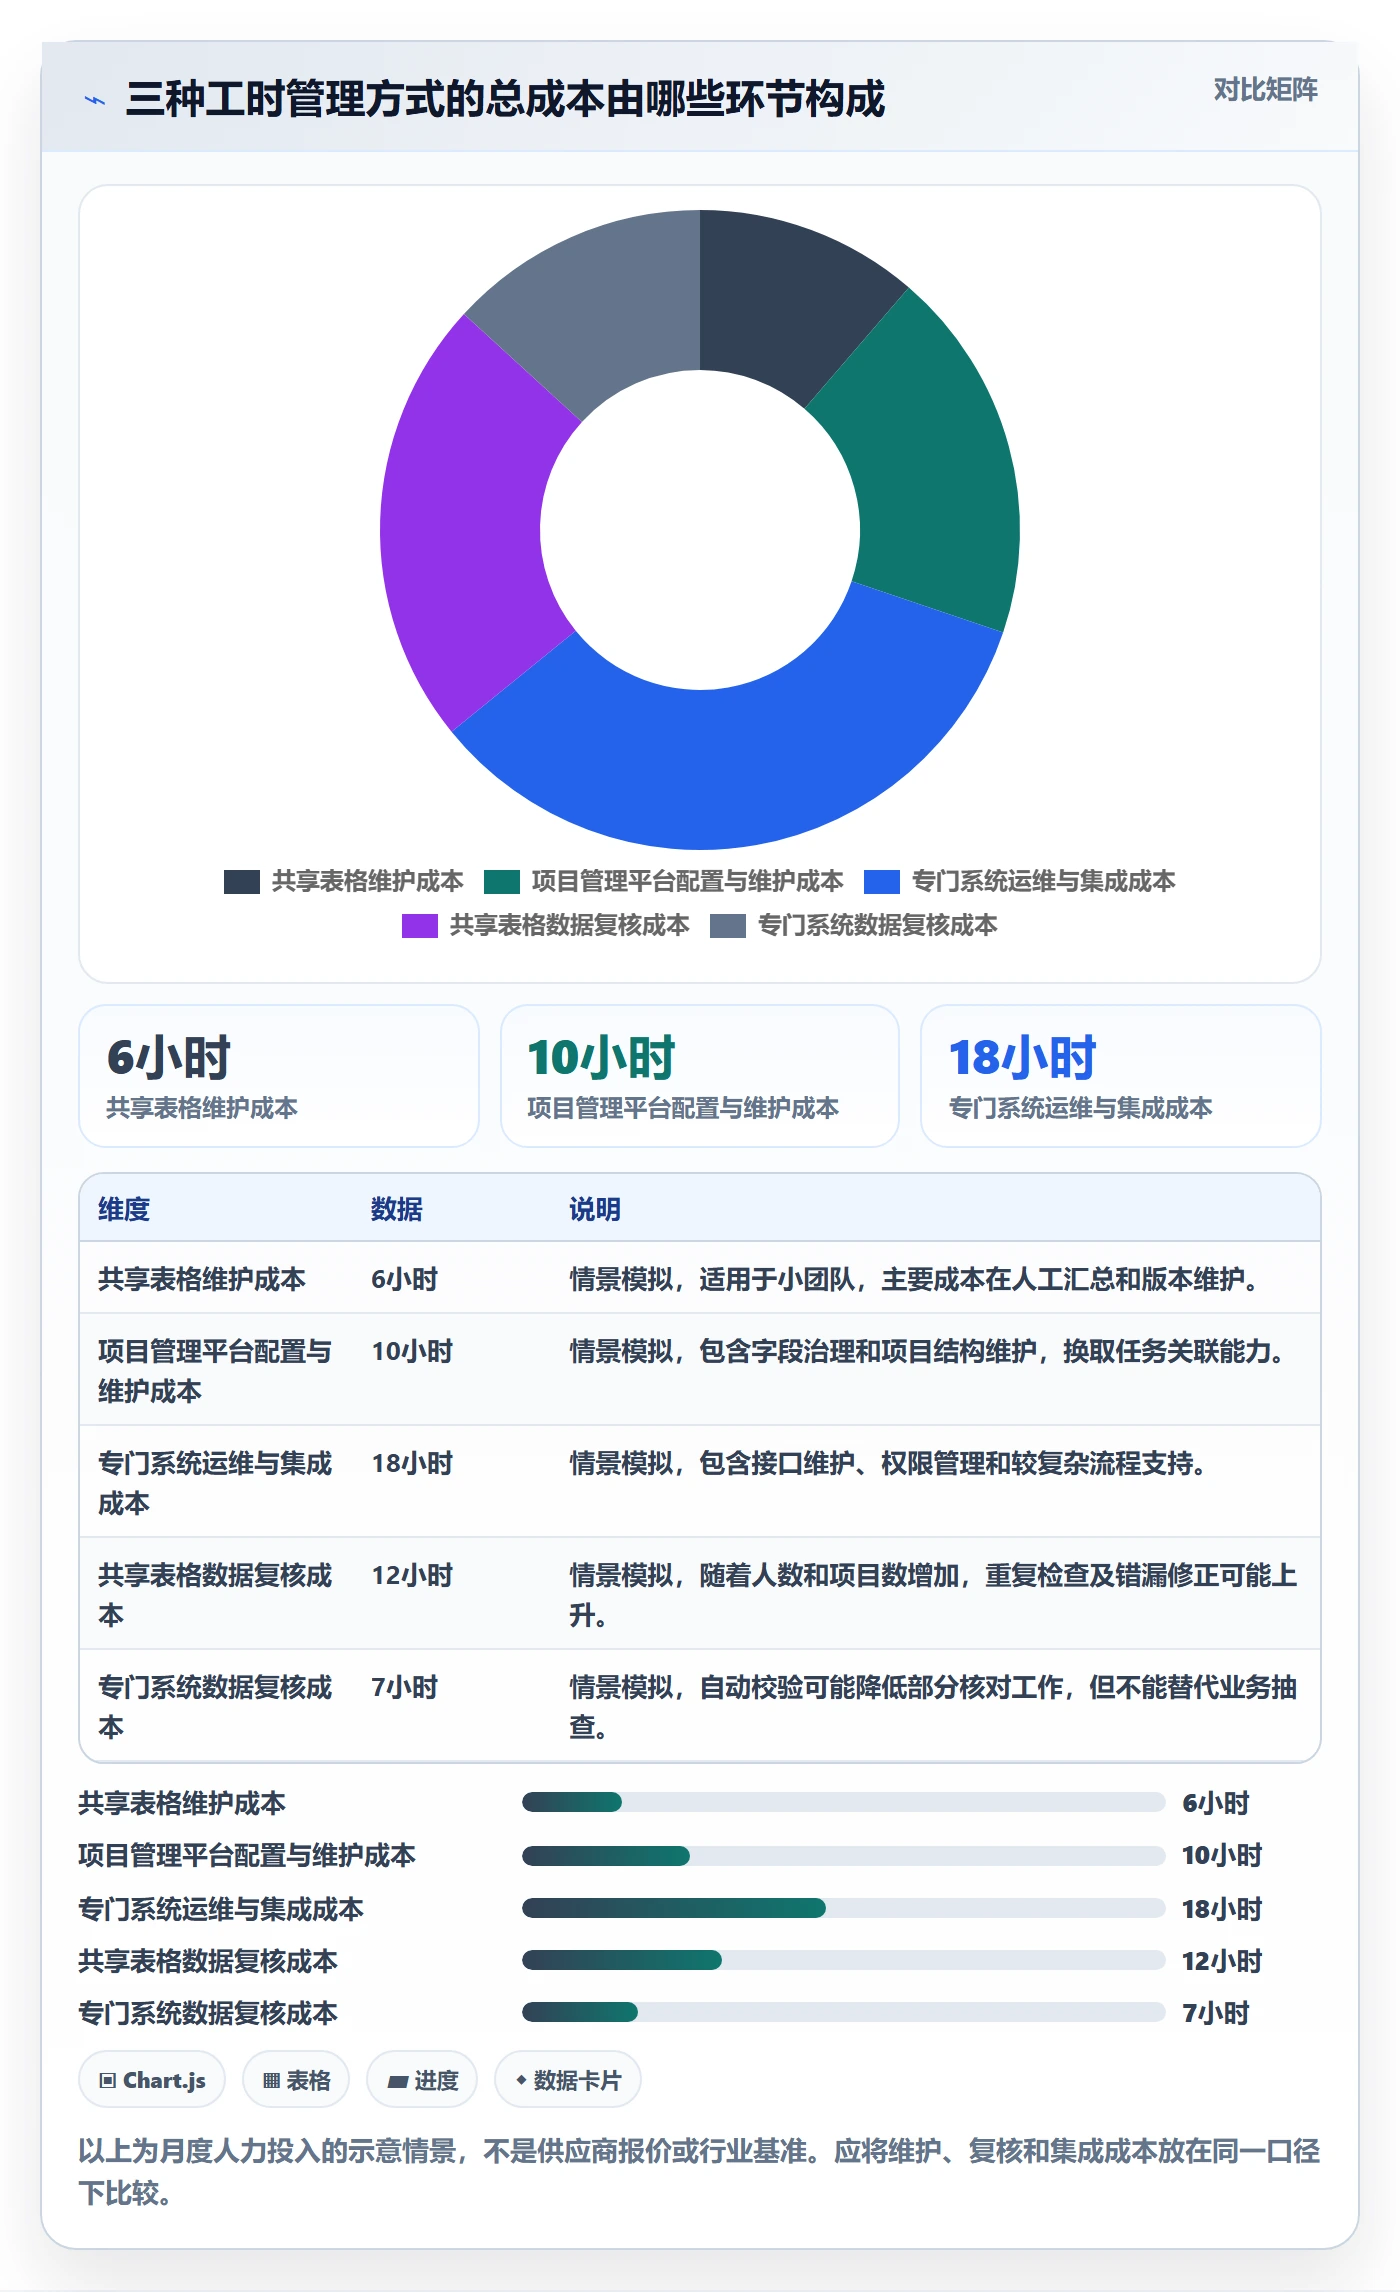Select the 数据卡片 tag chip

coord(568,2080)
